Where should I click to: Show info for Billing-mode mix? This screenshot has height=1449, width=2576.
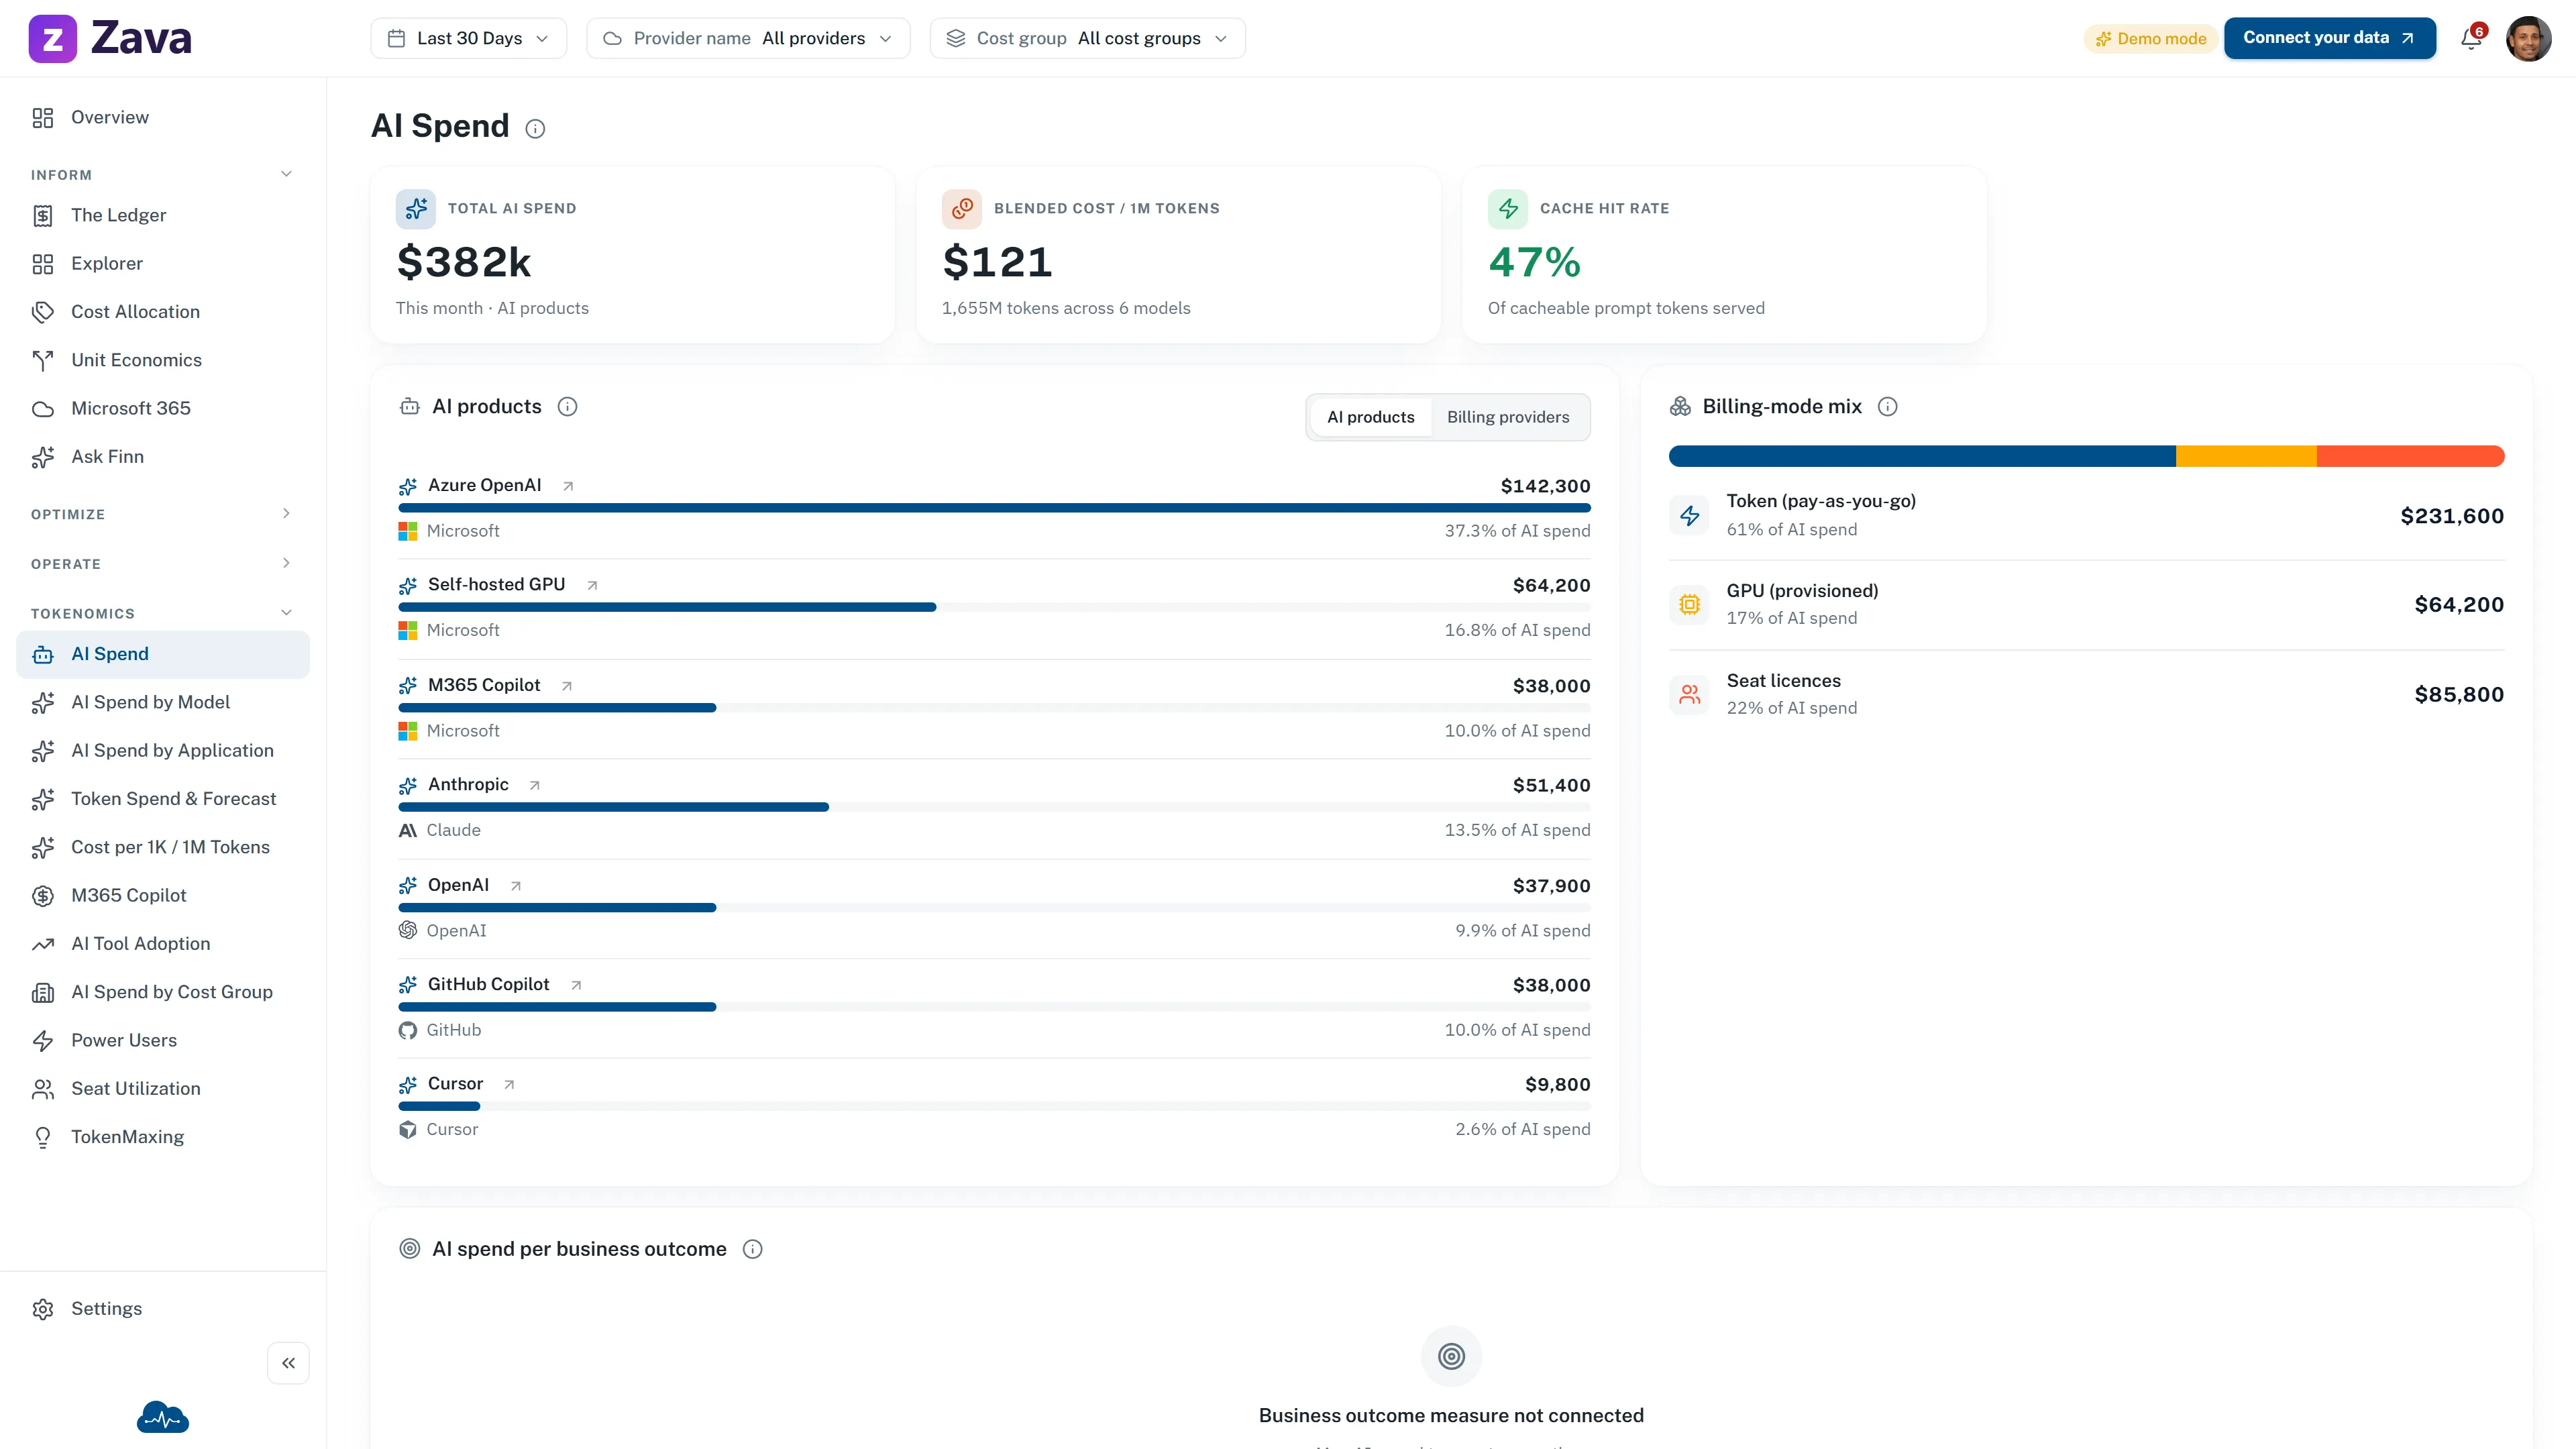tap(1887, 406)
